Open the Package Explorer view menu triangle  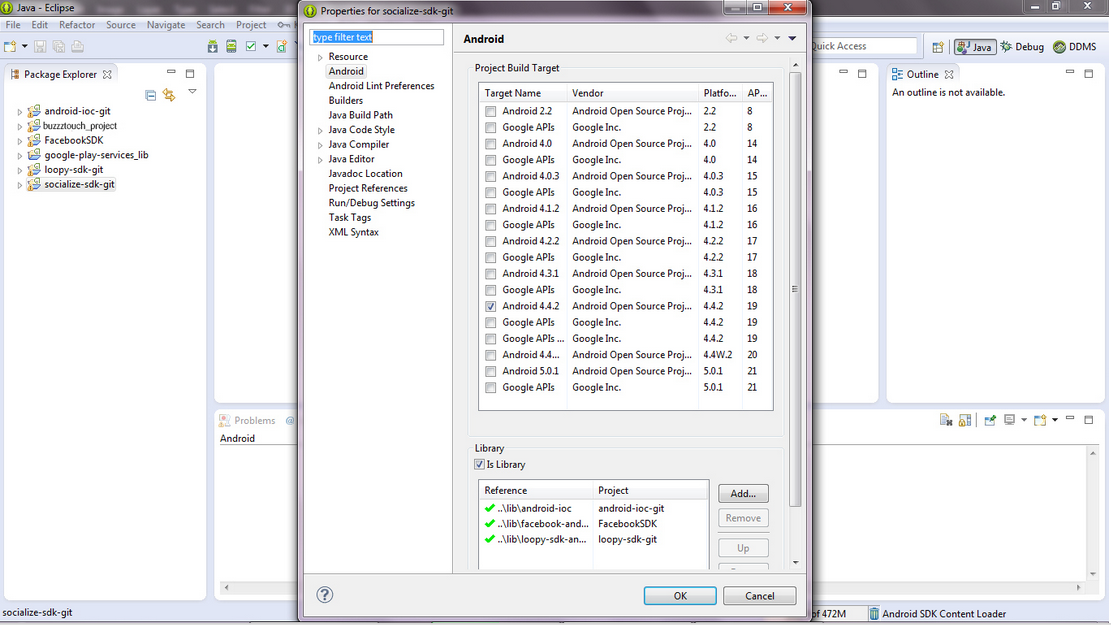point(192,91)
